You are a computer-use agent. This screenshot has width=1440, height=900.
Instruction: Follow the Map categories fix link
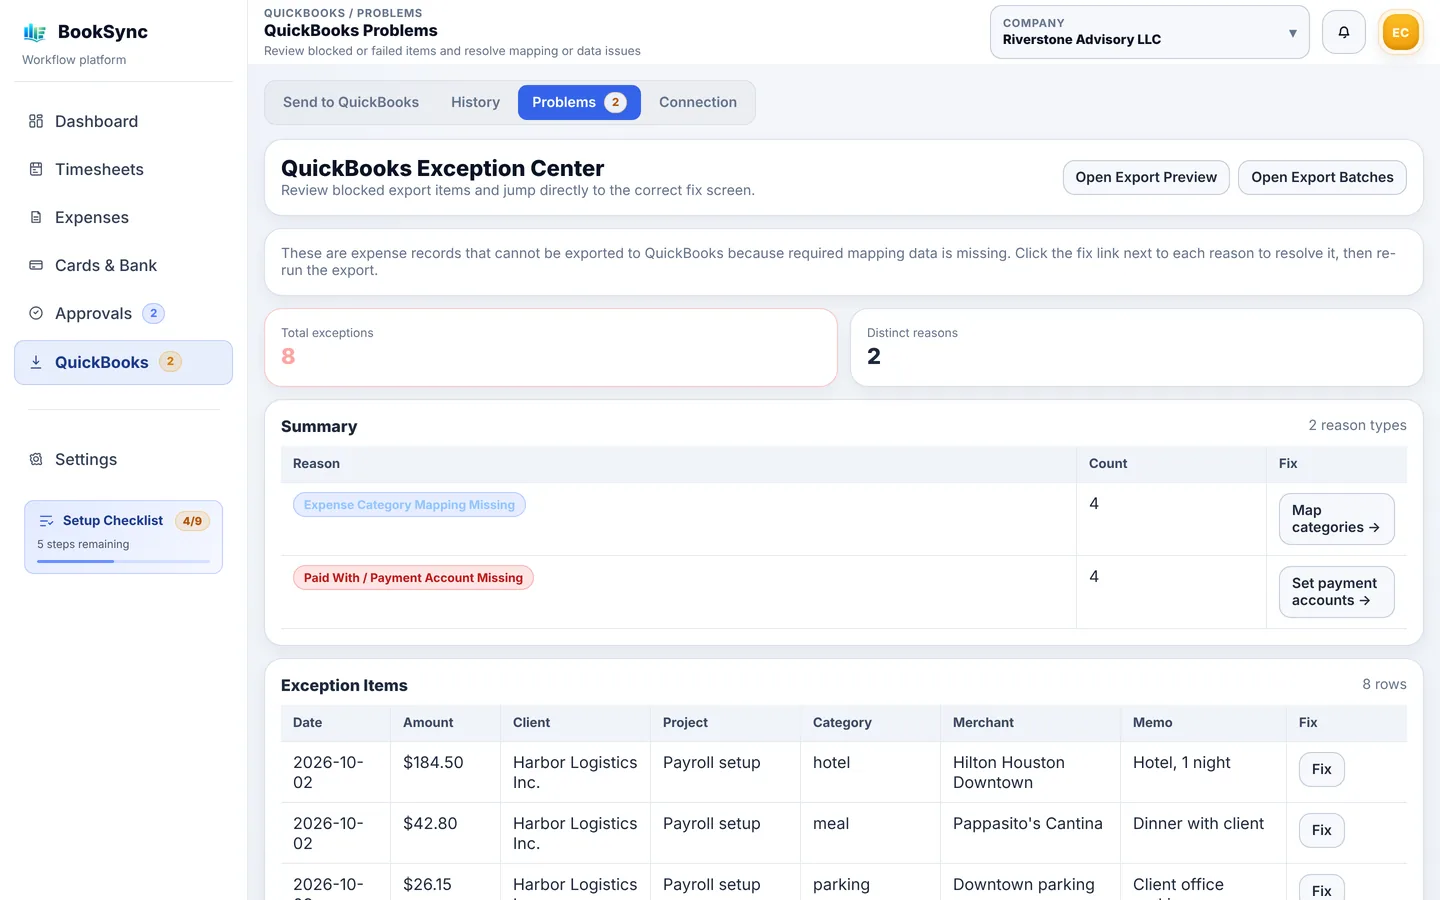(1336, 519)
